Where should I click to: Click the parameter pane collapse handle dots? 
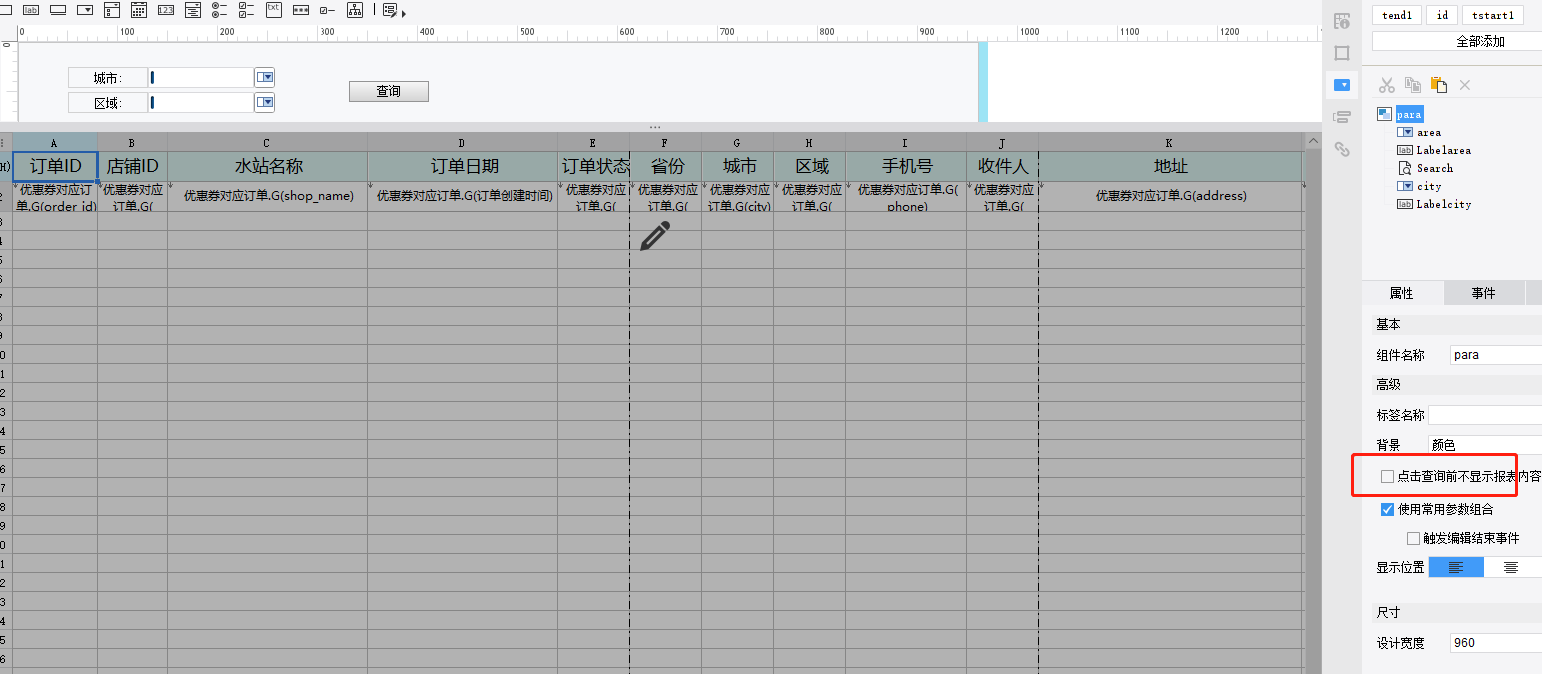click(655, 127)
